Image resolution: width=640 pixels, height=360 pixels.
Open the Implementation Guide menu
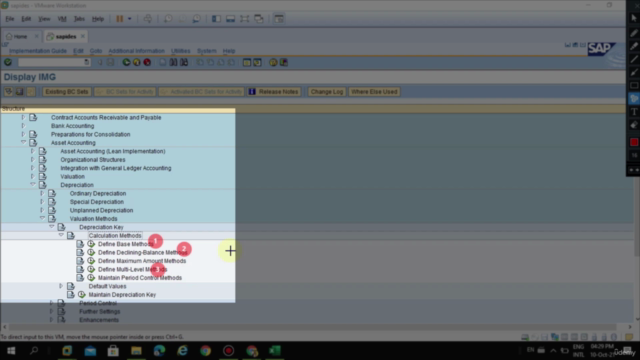click(x=38, y=51)
